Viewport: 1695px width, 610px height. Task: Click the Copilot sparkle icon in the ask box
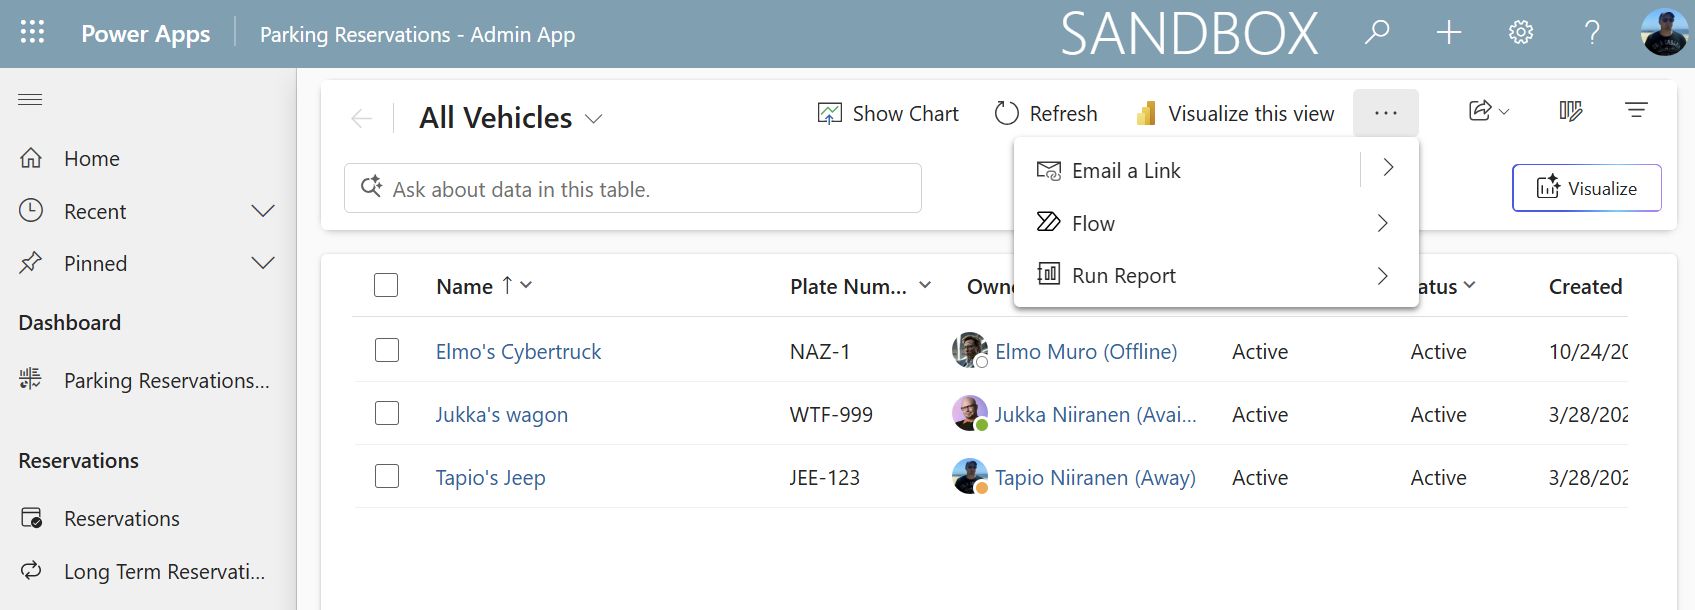(x=372, y=186)
